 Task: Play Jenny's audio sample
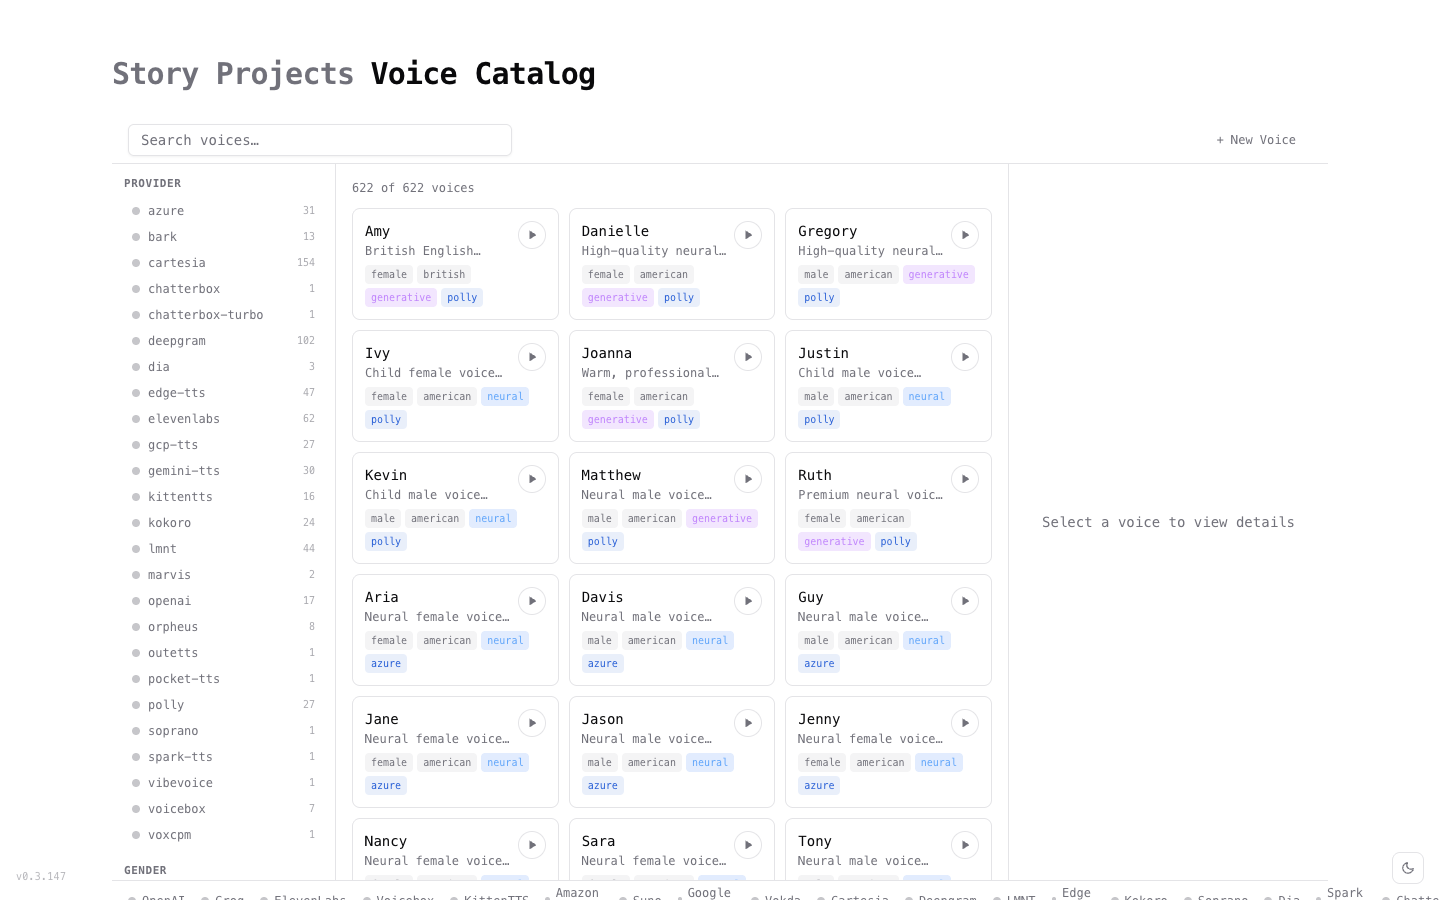click(964, 723)
